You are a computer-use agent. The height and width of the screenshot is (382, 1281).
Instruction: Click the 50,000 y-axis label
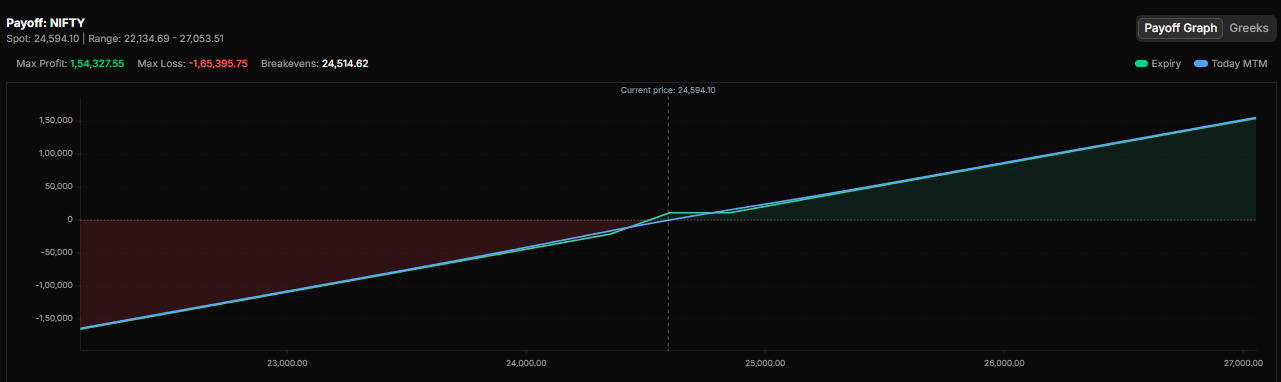[x=58, y=187]
